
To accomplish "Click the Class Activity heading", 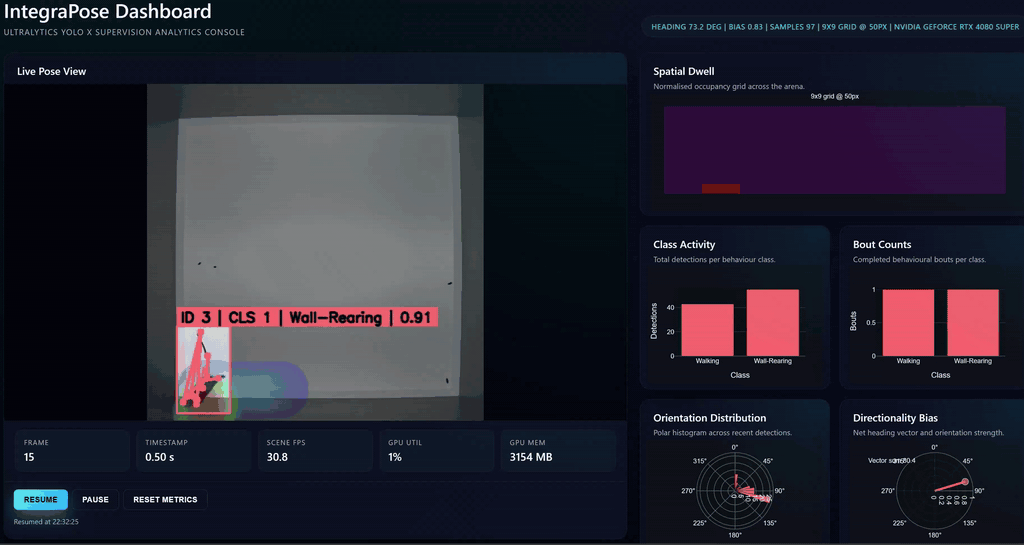I will pyautogui.click(x=684, y=244).
